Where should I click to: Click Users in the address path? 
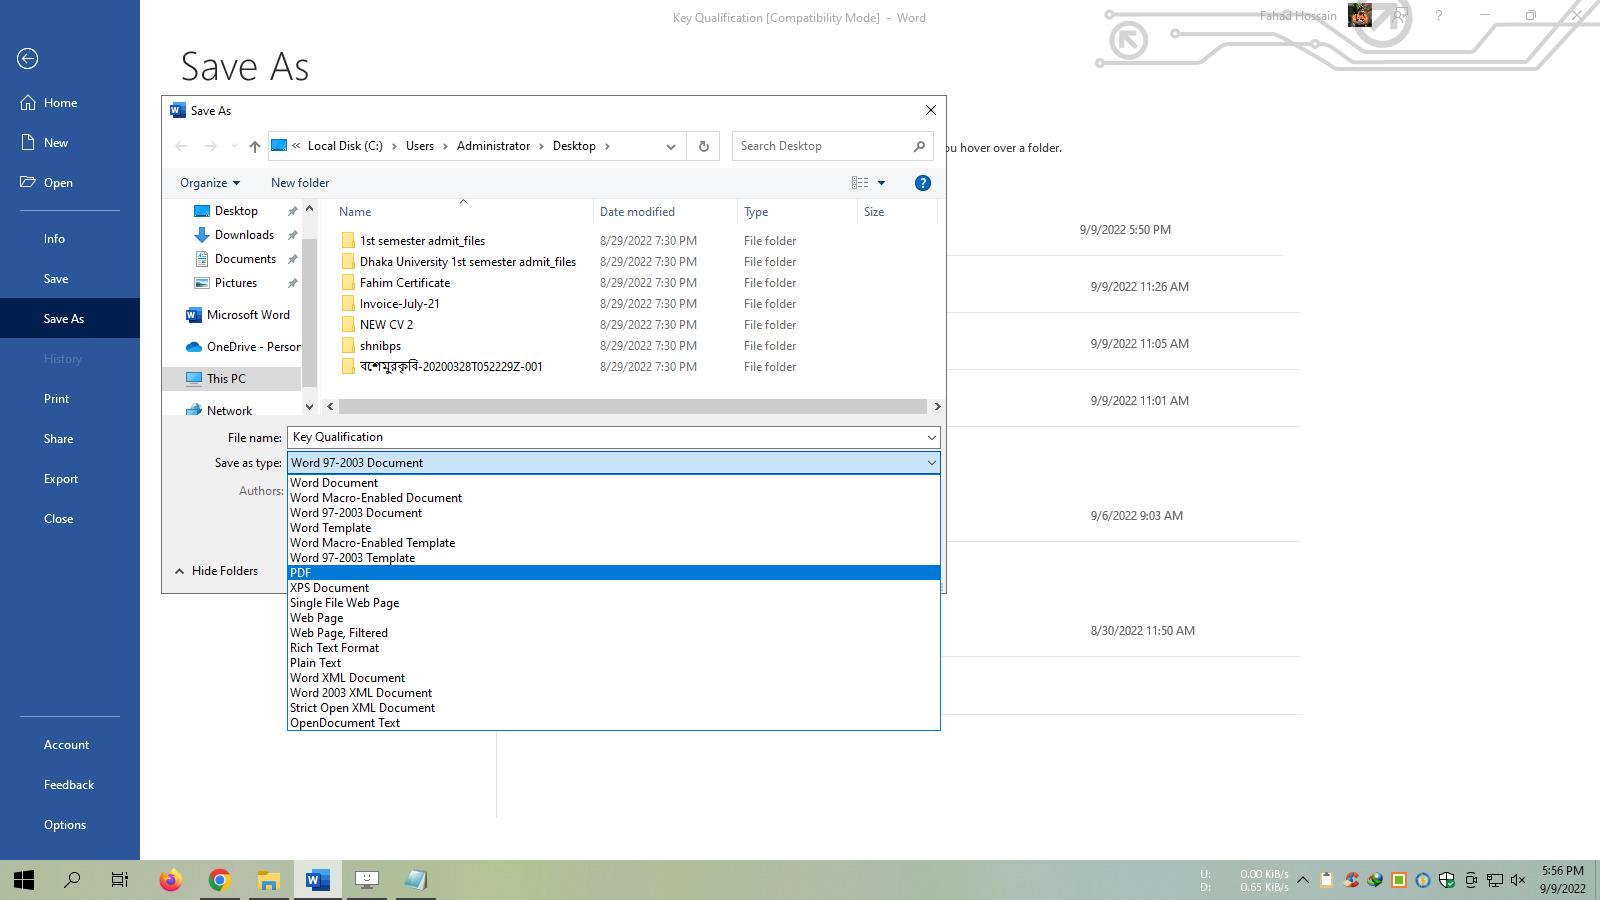point(420,146)
